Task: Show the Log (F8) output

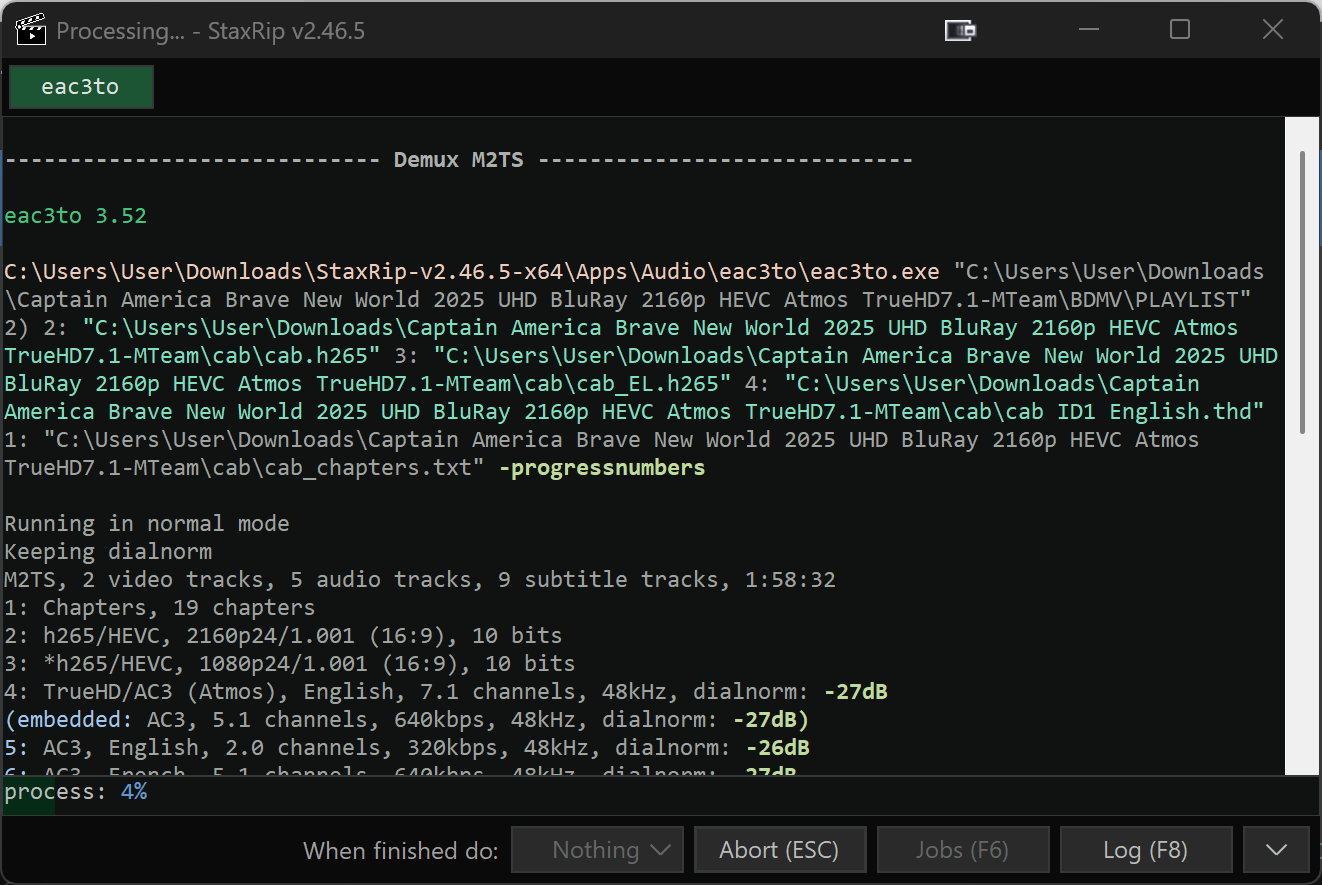Action: [x=1145, y=850]
